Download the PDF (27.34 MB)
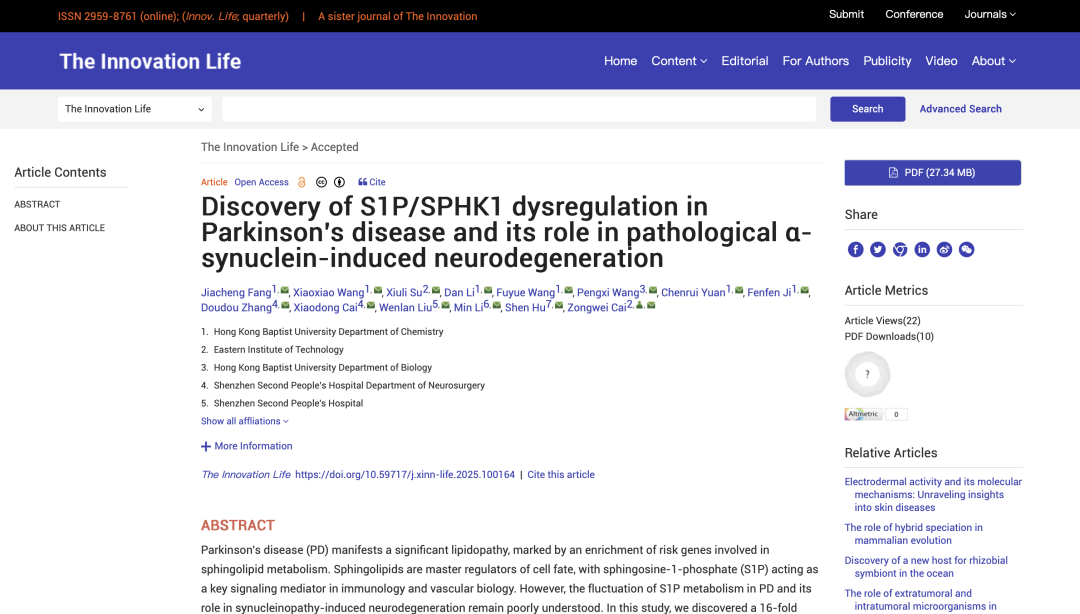The height and width of the screenshot is (614, 1080). (x=932, y=172)
